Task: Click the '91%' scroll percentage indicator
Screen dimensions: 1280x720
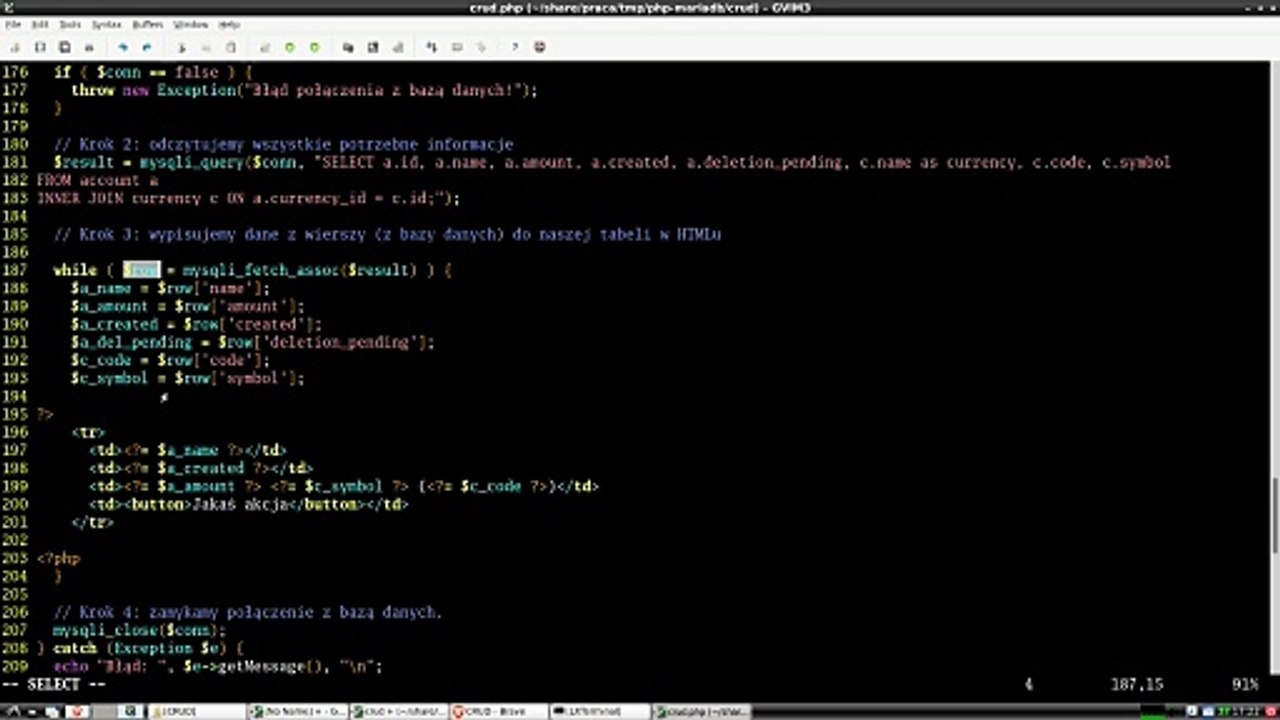Action: [x=1245, y=685]
